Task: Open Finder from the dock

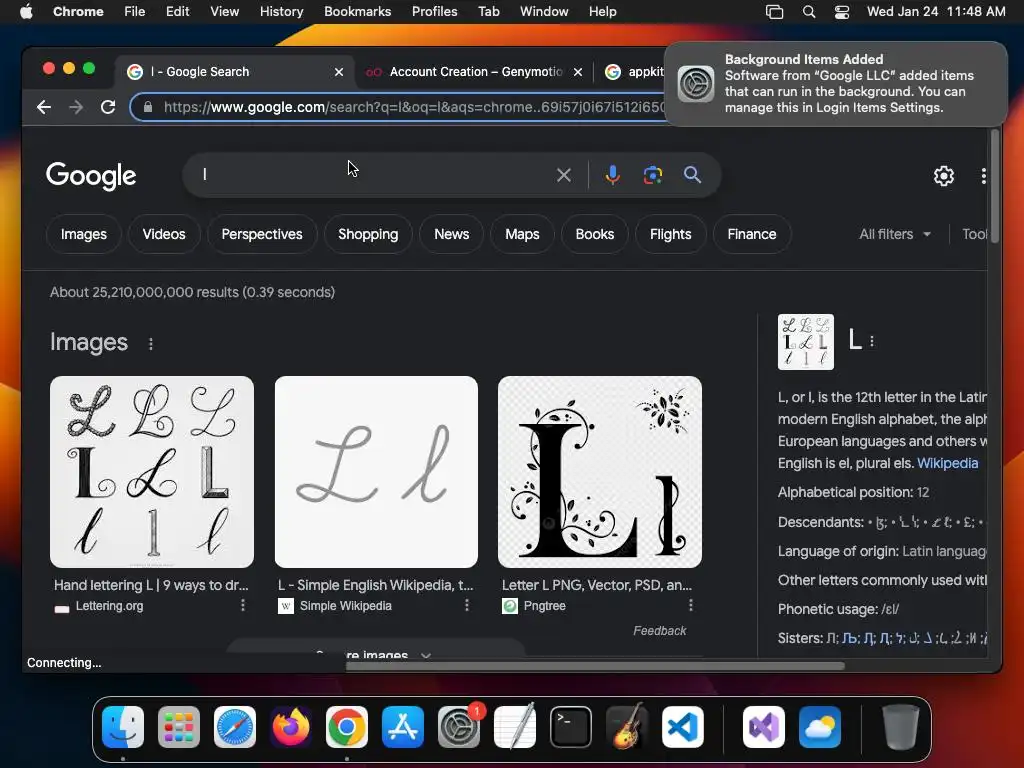Action: [x=123, y=727]
